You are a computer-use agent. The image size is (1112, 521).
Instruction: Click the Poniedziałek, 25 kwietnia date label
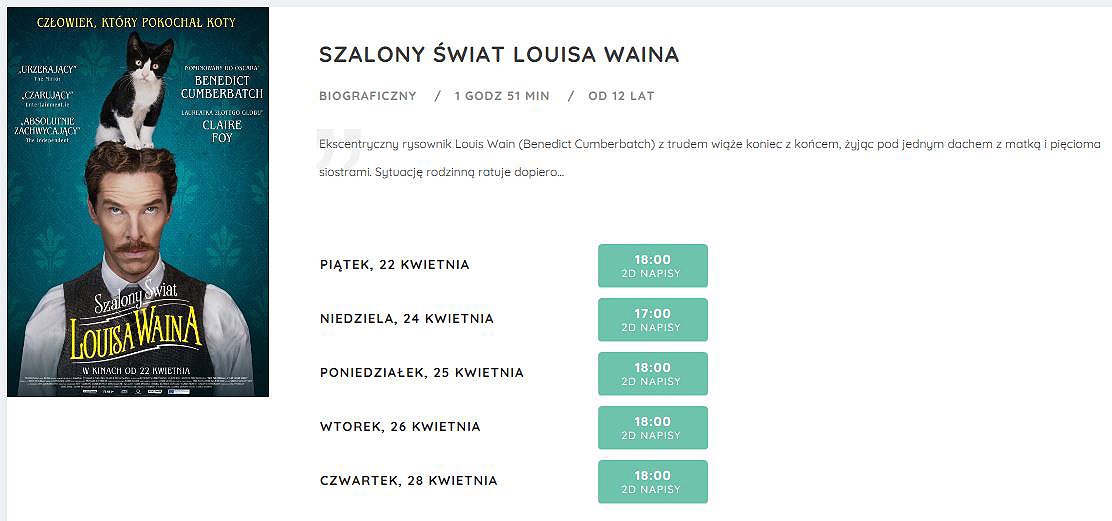422,373
